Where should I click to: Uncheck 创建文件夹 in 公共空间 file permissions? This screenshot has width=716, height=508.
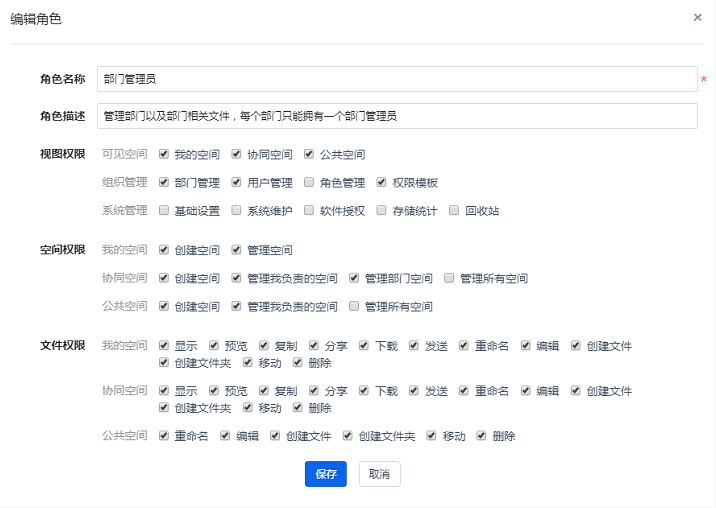(x=348, y=436)
